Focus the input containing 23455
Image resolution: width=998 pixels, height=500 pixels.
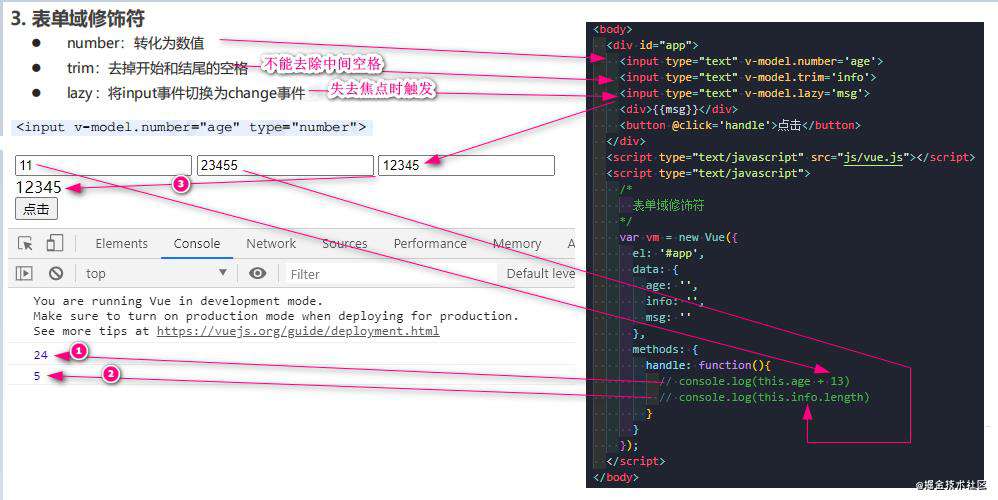pyautogui.click(x=285, y=165)
